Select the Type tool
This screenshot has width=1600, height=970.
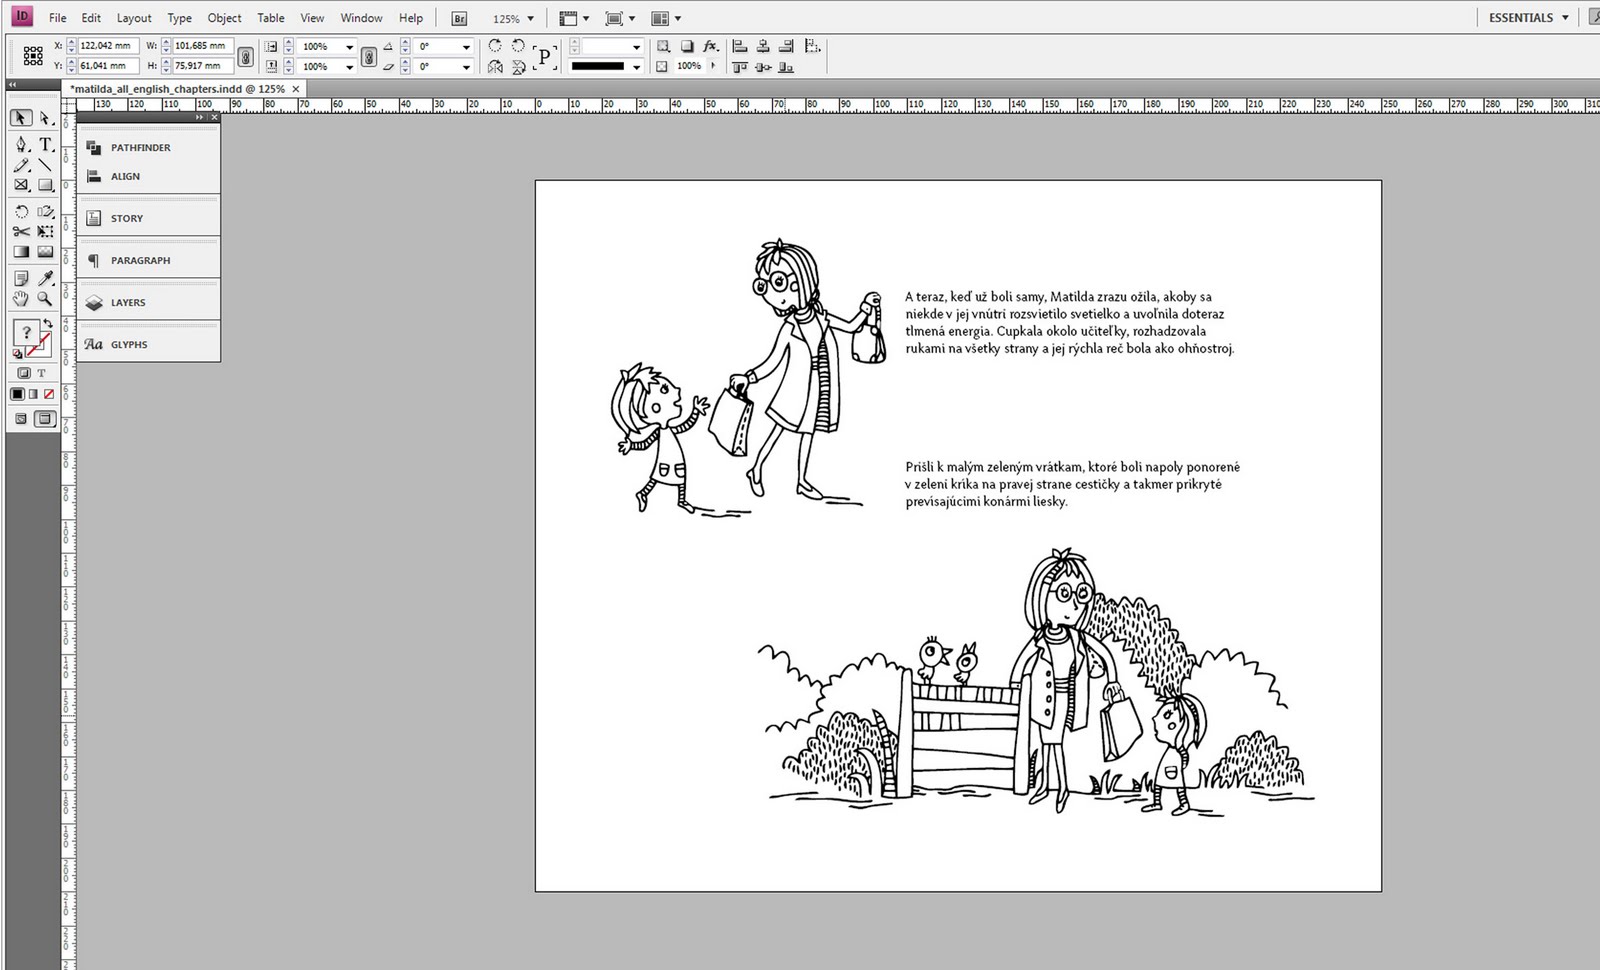pos(45,145)
